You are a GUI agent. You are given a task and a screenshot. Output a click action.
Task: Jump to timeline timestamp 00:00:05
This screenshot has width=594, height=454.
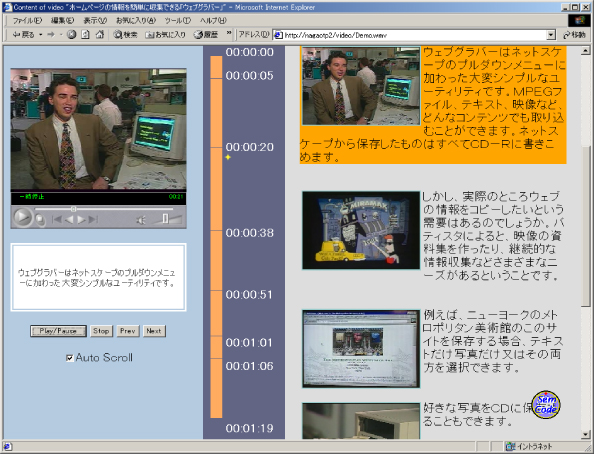point(250,76)
